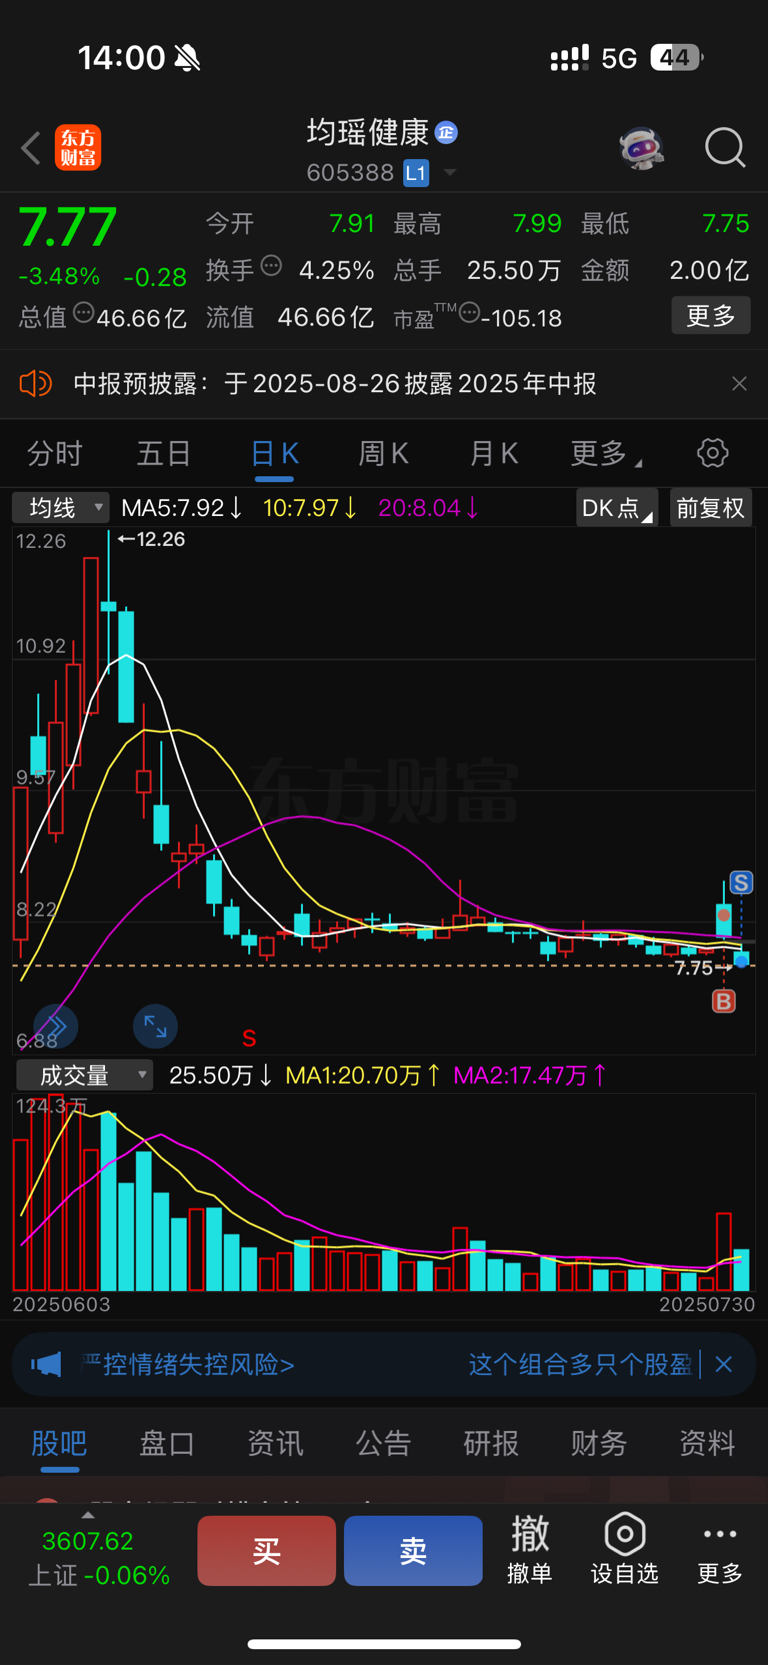Viewport: 769px width, 1665px height.
Task: Tap the red S marker below chart
Action: tap(249, 1039)
